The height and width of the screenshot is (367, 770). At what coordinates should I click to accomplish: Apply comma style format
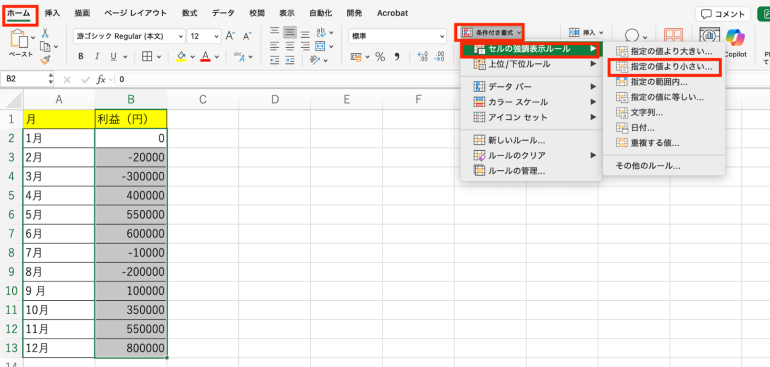(x=397, y=56)
